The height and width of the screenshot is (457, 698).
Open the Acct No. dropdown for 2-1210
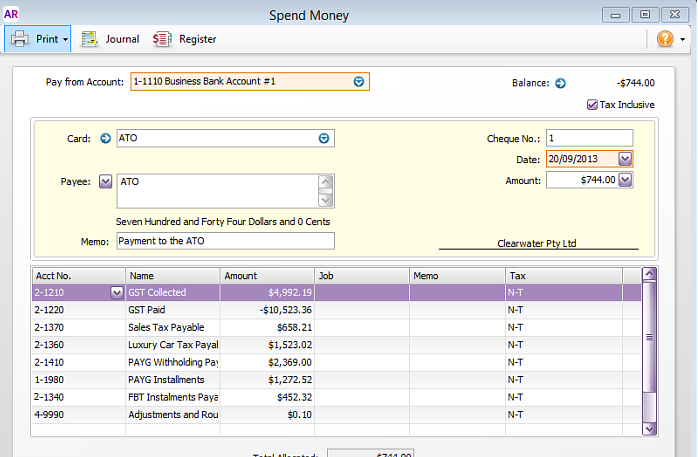117,292
